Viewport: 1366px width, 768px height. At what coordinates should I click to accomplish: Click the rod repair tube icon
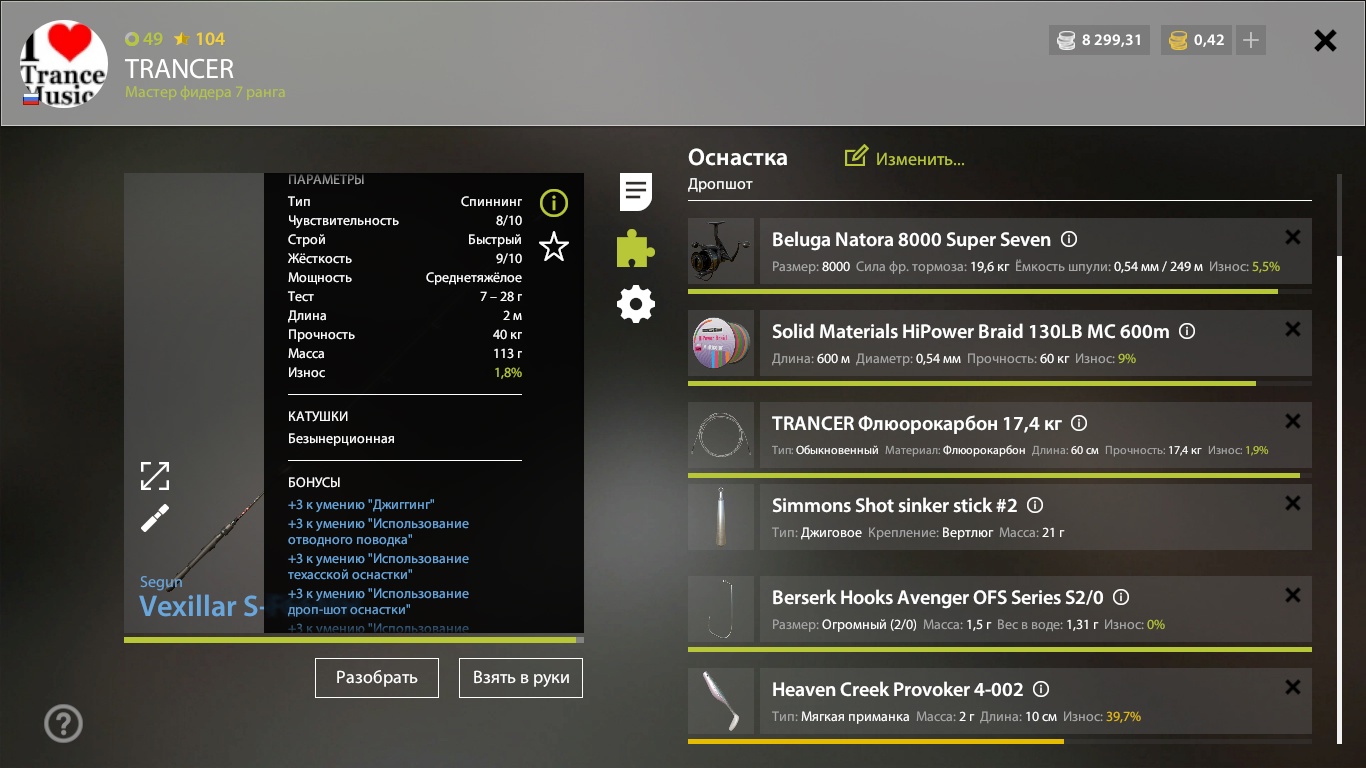155,518
